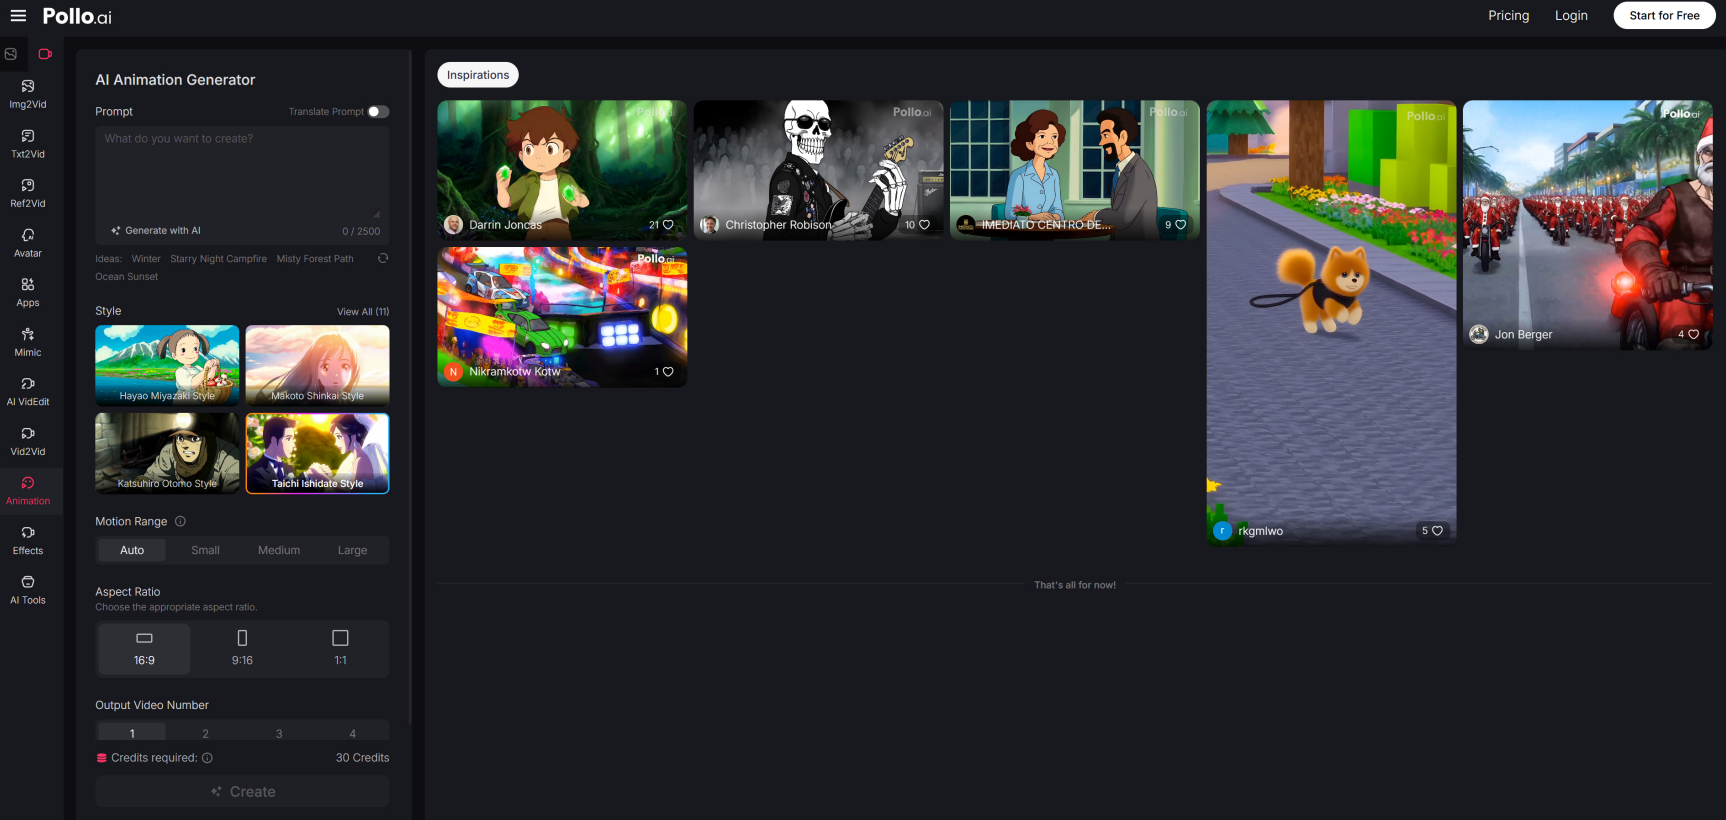The width and height of the screenshot is (1726, 820).
Task: Click the Motion Range info icon
Action: click(x=180, y=521)
